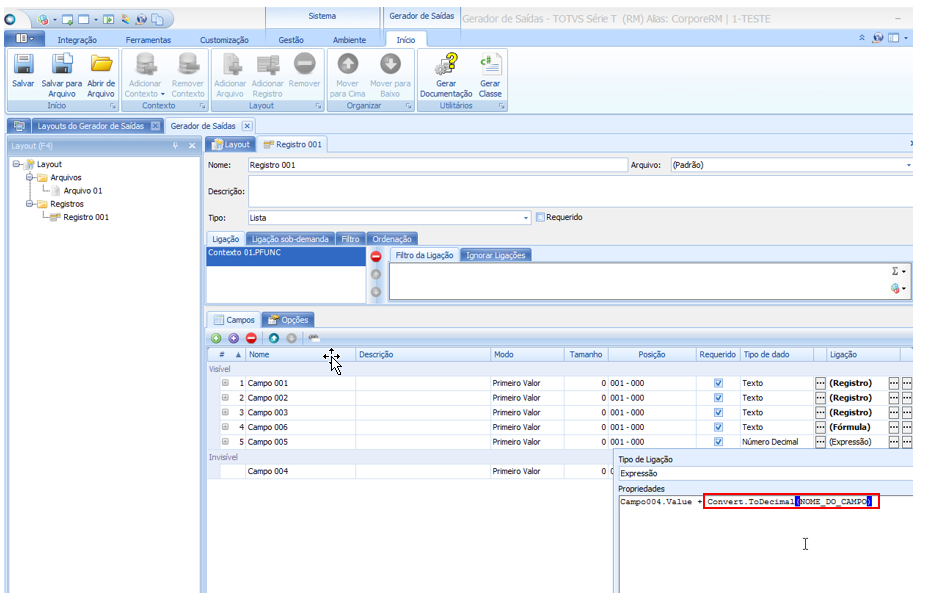Click the Descrição text field
931x593 pixels.
coord(580,192)
